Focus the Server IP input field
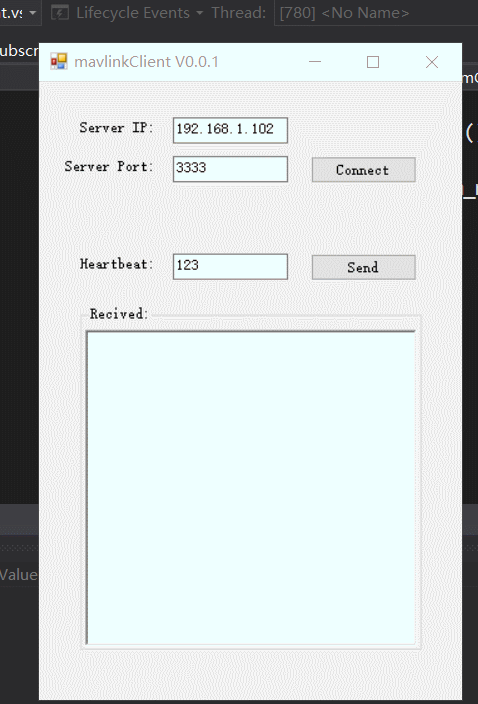478x704 pixels. pos(230,130)
